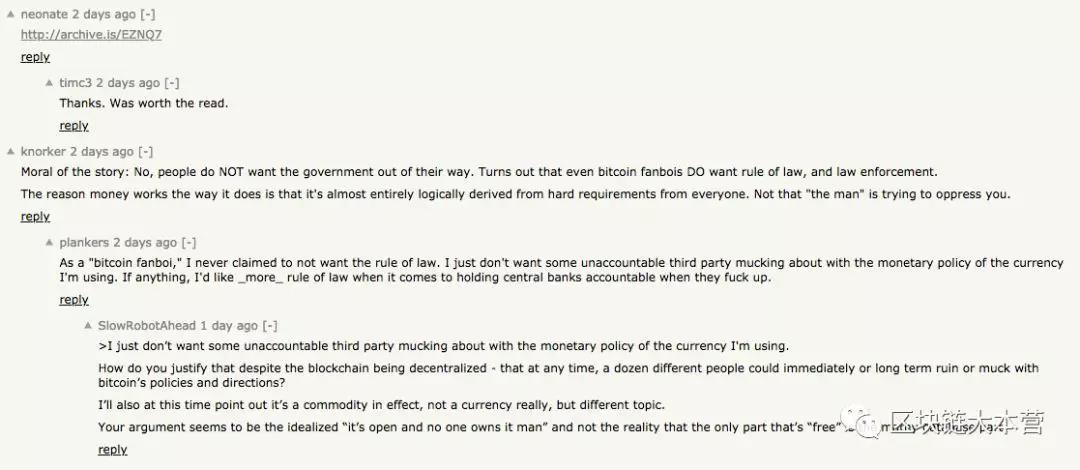
Task: Collapse timc3's comment with [-]
Action: [x=172, y=83]
